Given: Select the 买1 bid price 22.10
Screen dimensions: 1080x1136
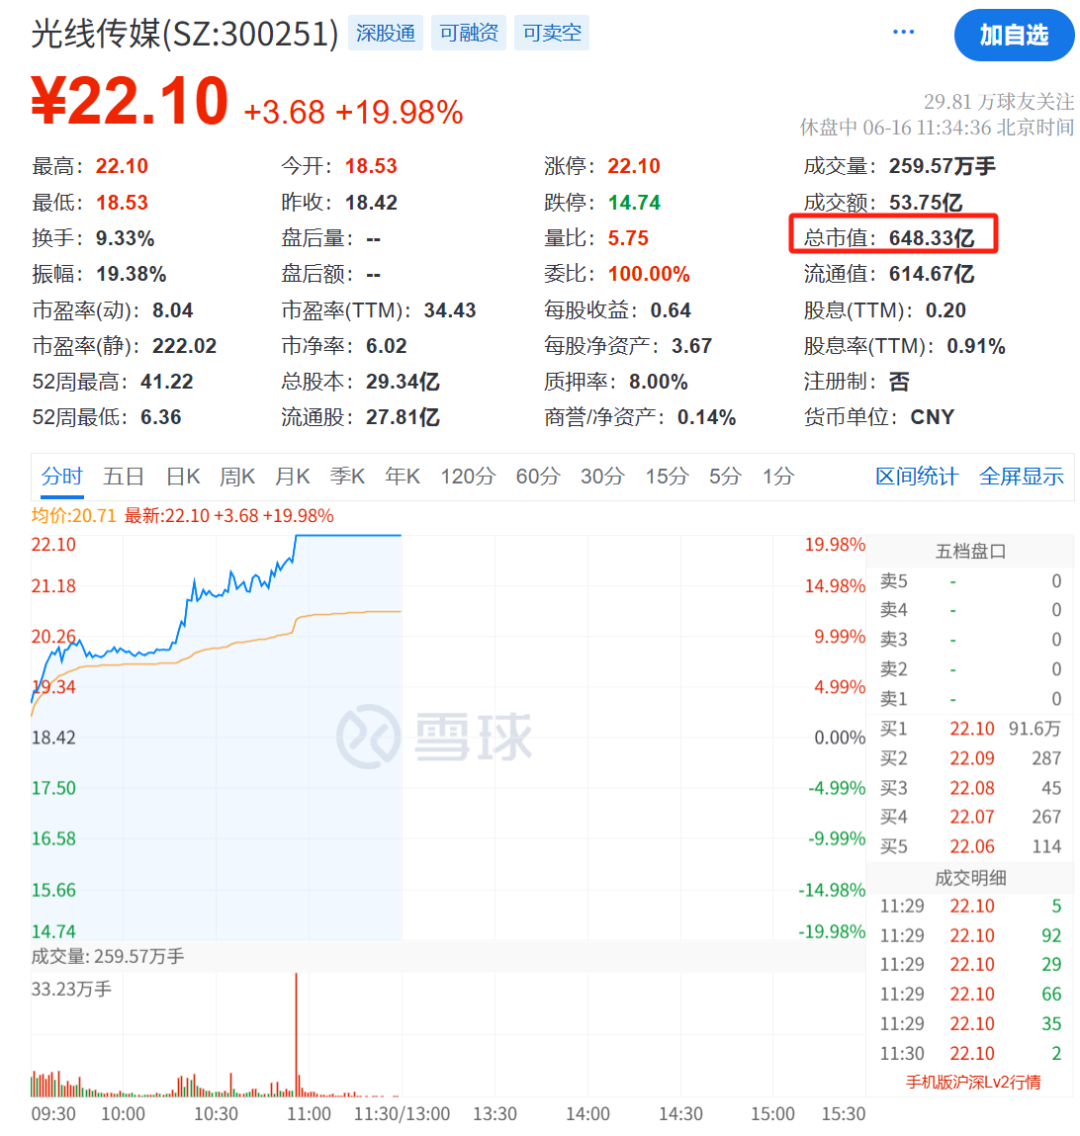Looking at the screenshot, I should 971,729.
